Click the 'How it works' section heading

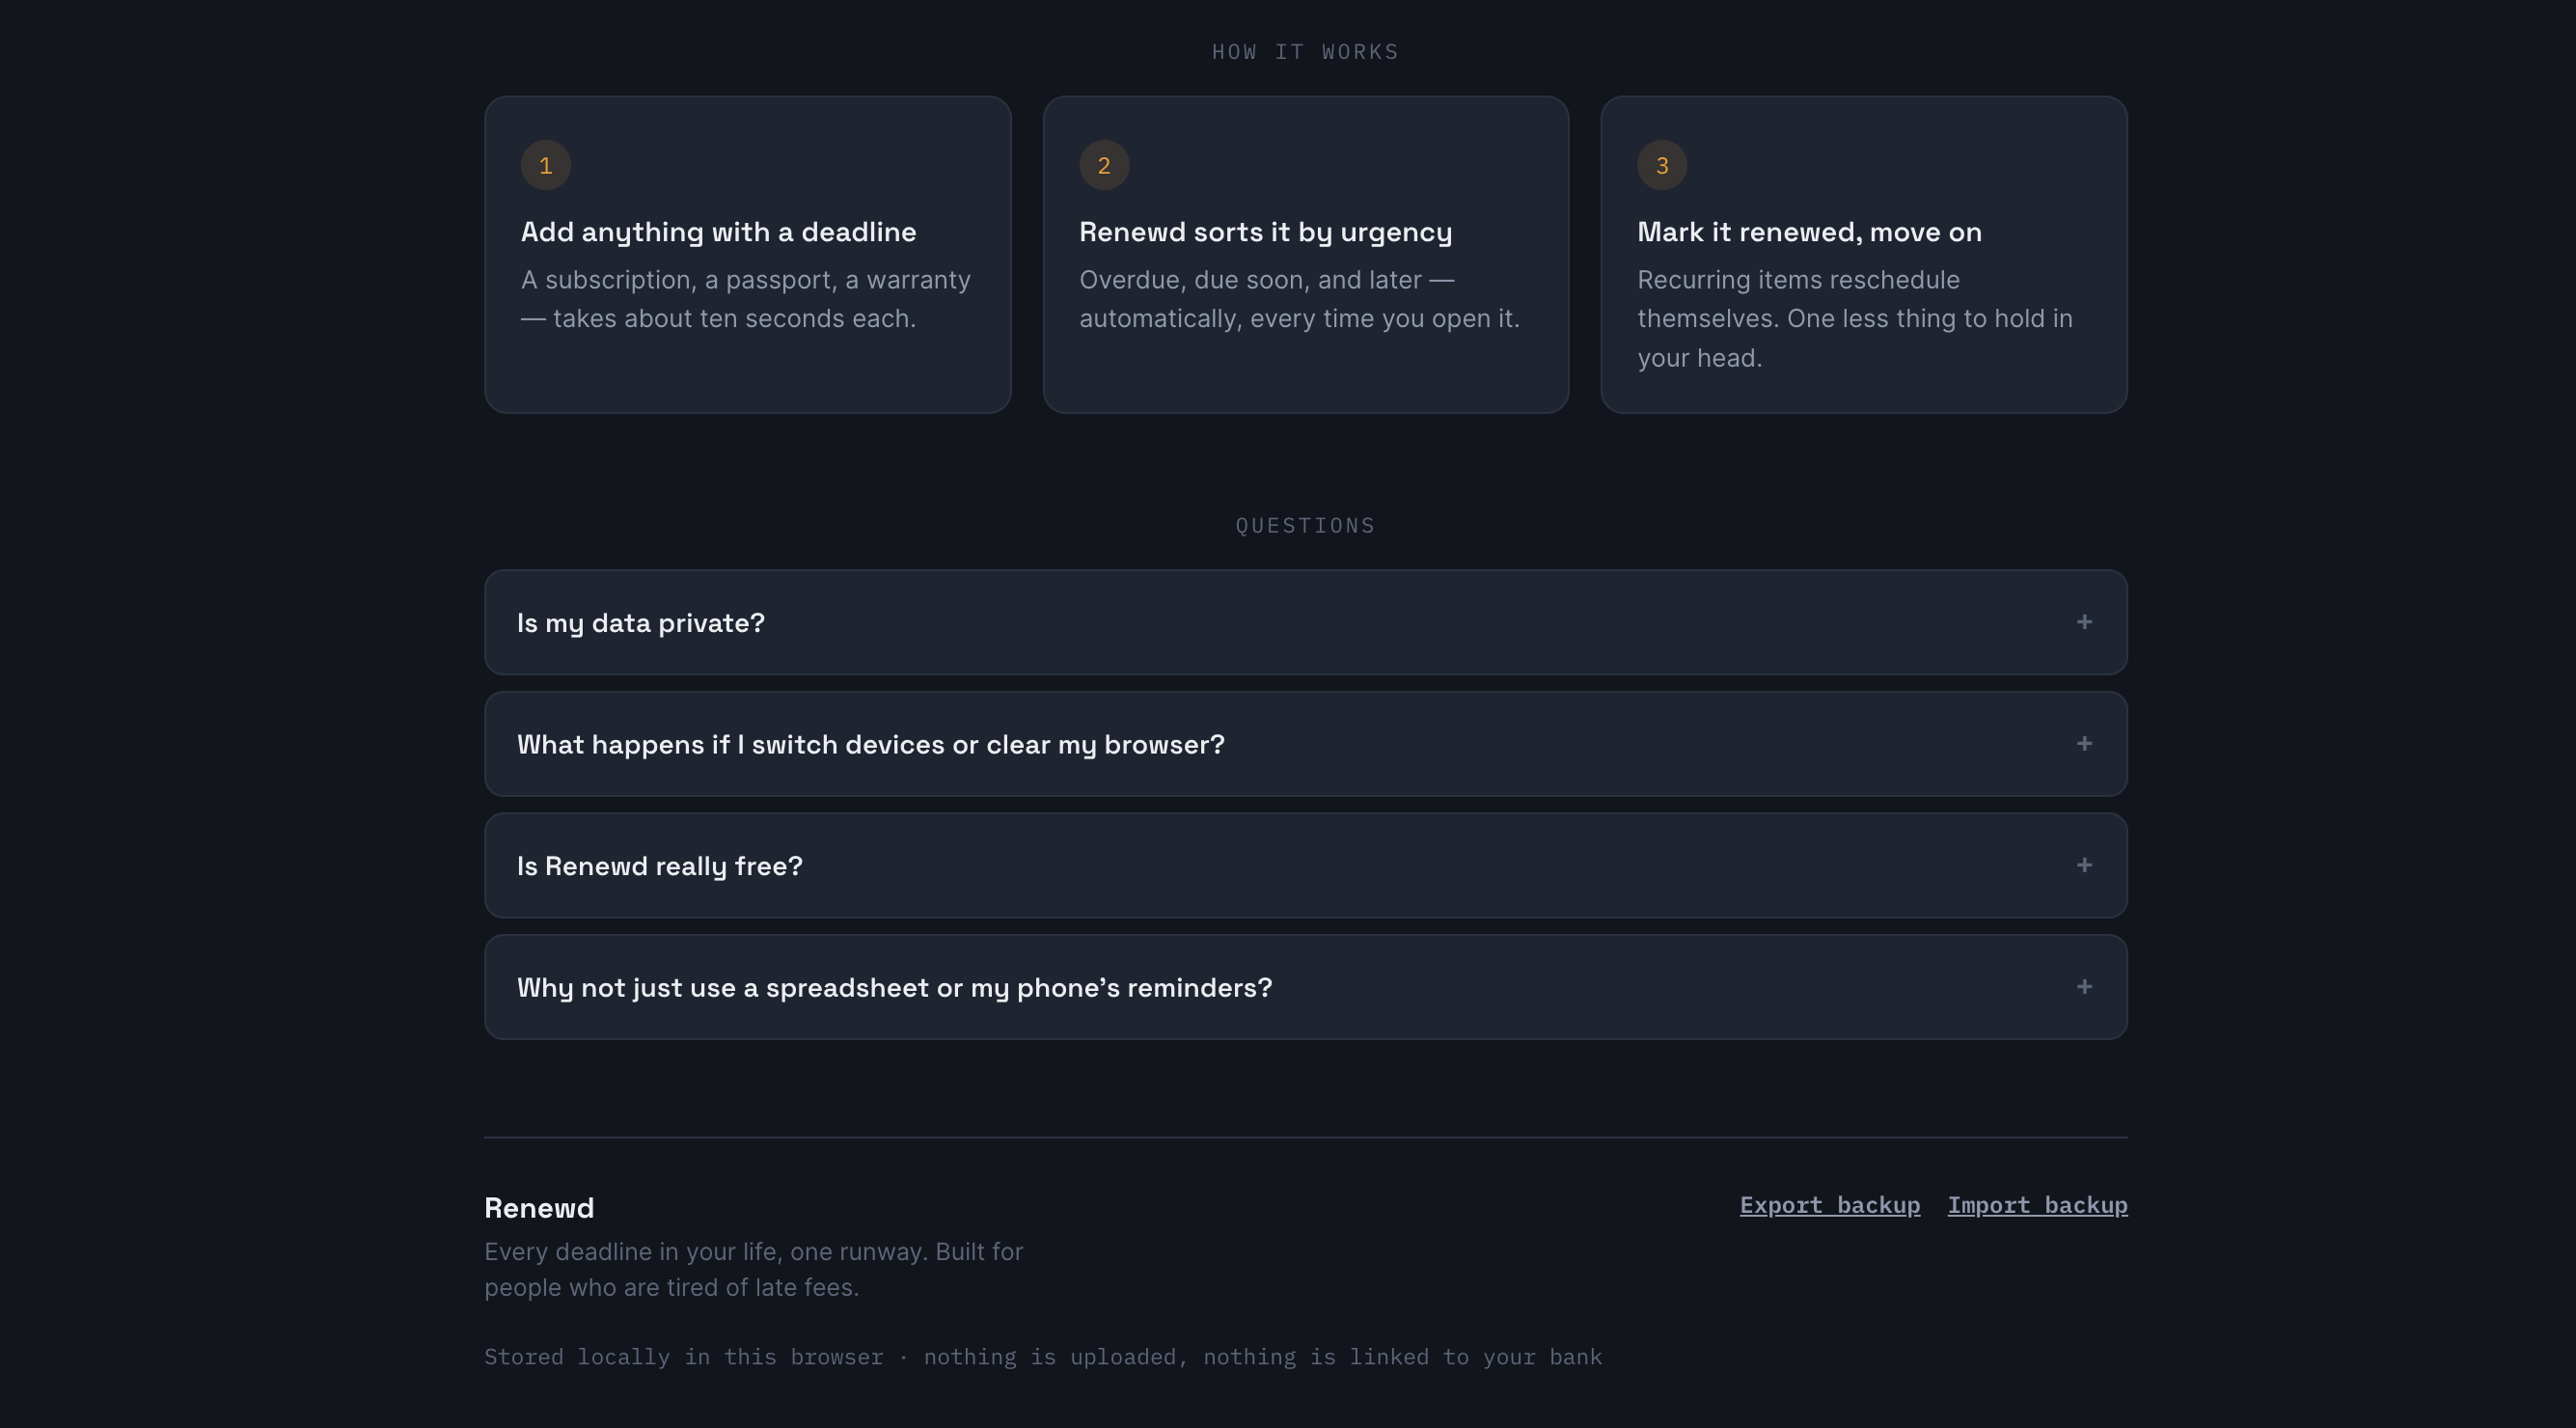click(x=1305, y=52)
